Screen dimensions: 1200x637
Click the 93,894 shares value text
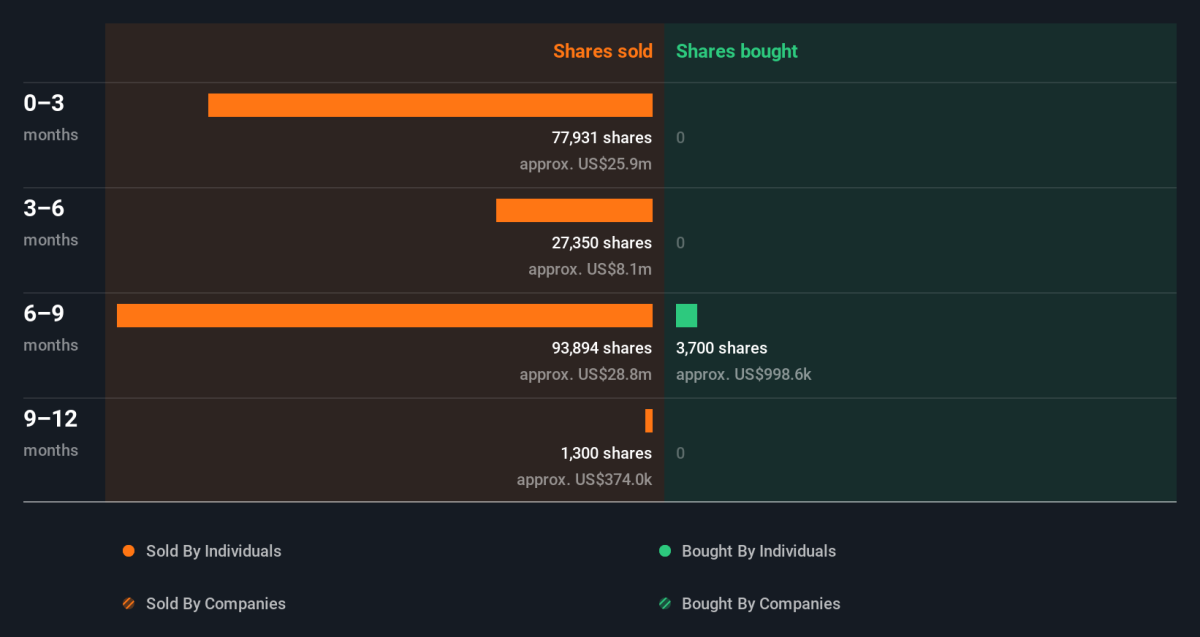pos(601,348)
